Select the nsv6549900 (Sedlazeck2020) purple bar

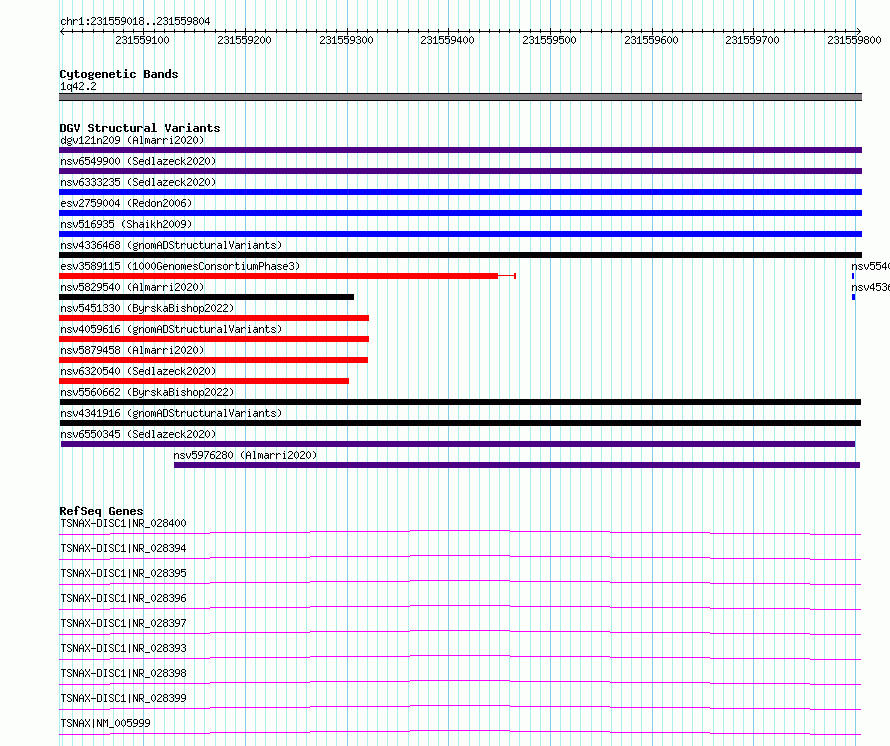[460, 171]
